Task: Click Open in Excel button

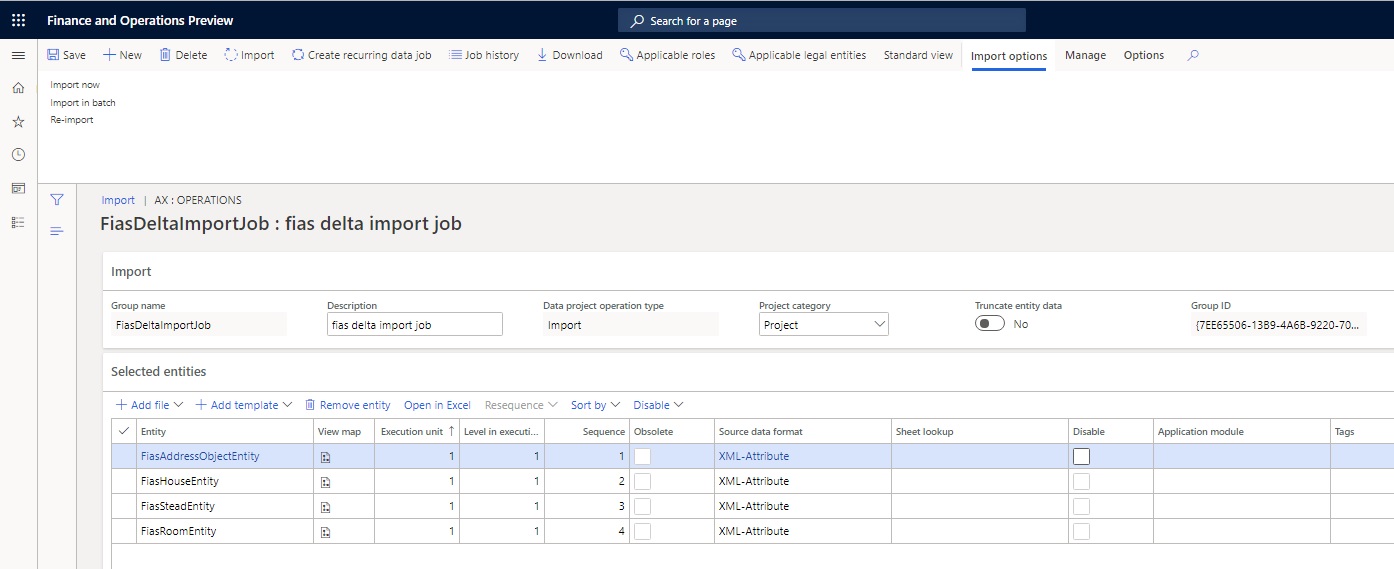Action: 437,405
